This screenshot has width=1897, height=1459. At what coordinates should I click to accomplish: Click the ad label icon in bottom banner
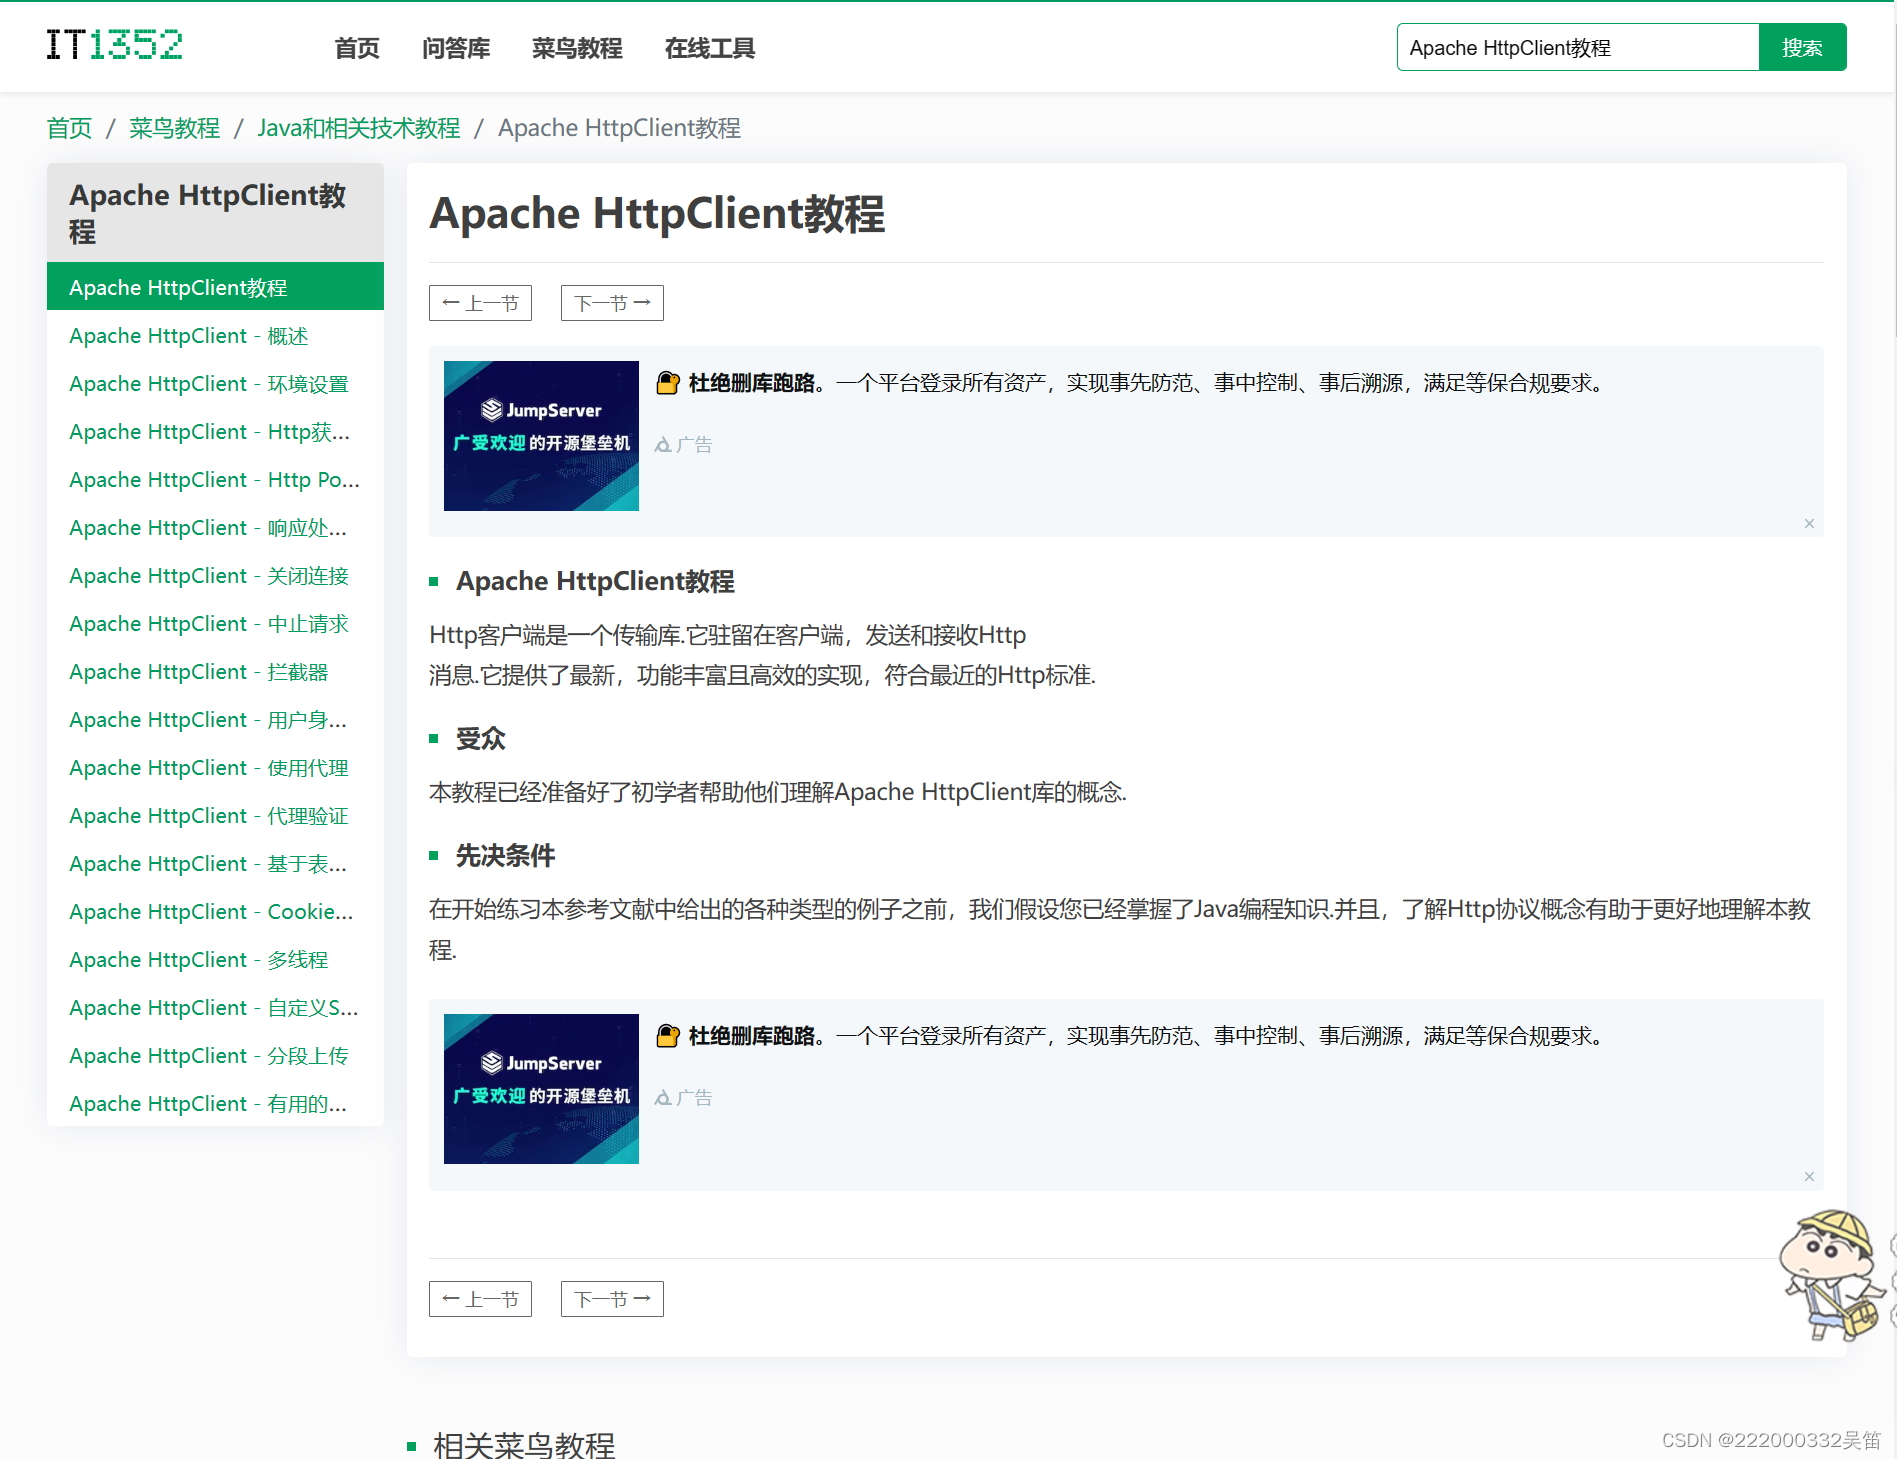click(663, 1098)
